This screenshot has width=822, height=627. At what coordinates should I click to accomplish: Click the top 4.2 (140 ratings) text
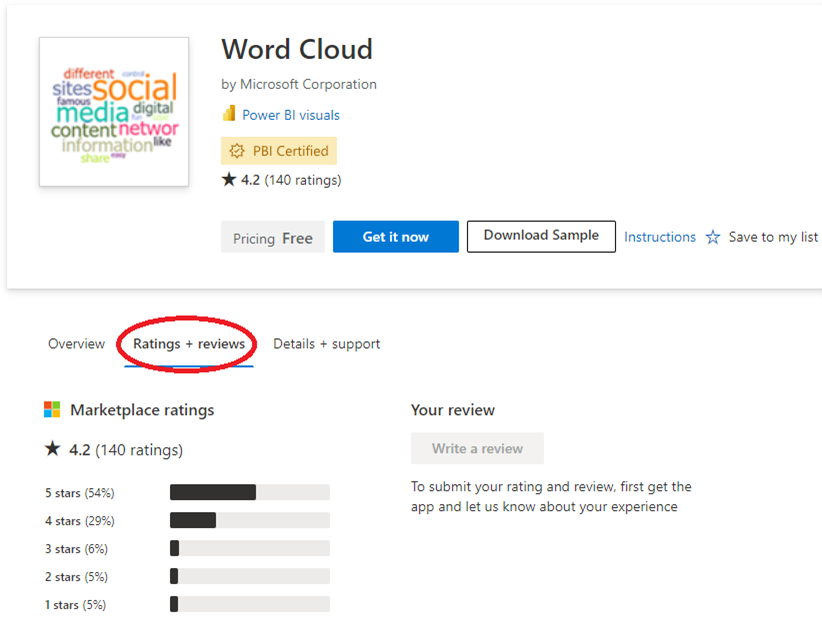(291, 180)
